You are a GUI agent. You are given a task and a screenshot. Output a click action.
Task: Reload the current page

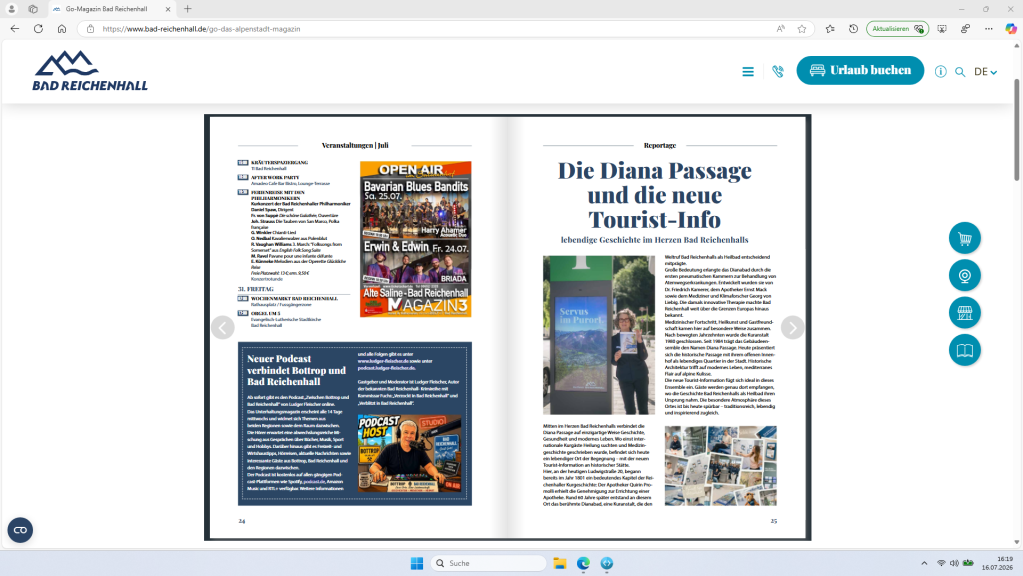38,29
